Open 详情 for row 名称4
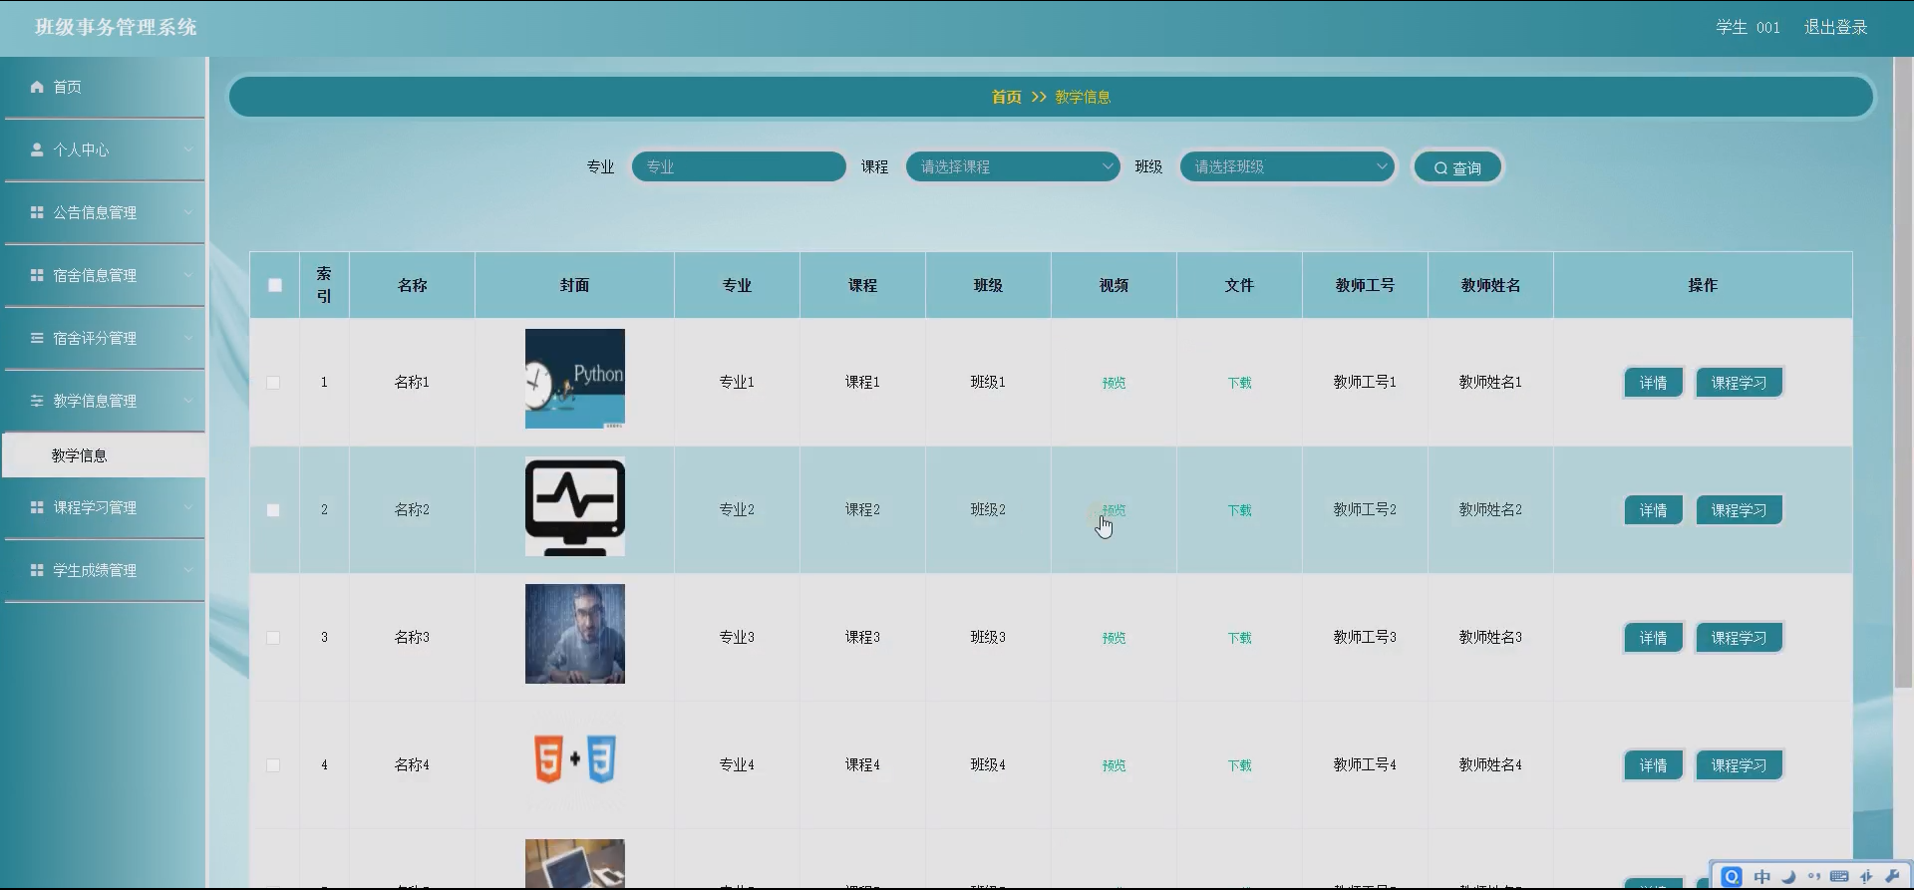The height and width of the screenshot is (890, 1914). [x=1653, y=765]
